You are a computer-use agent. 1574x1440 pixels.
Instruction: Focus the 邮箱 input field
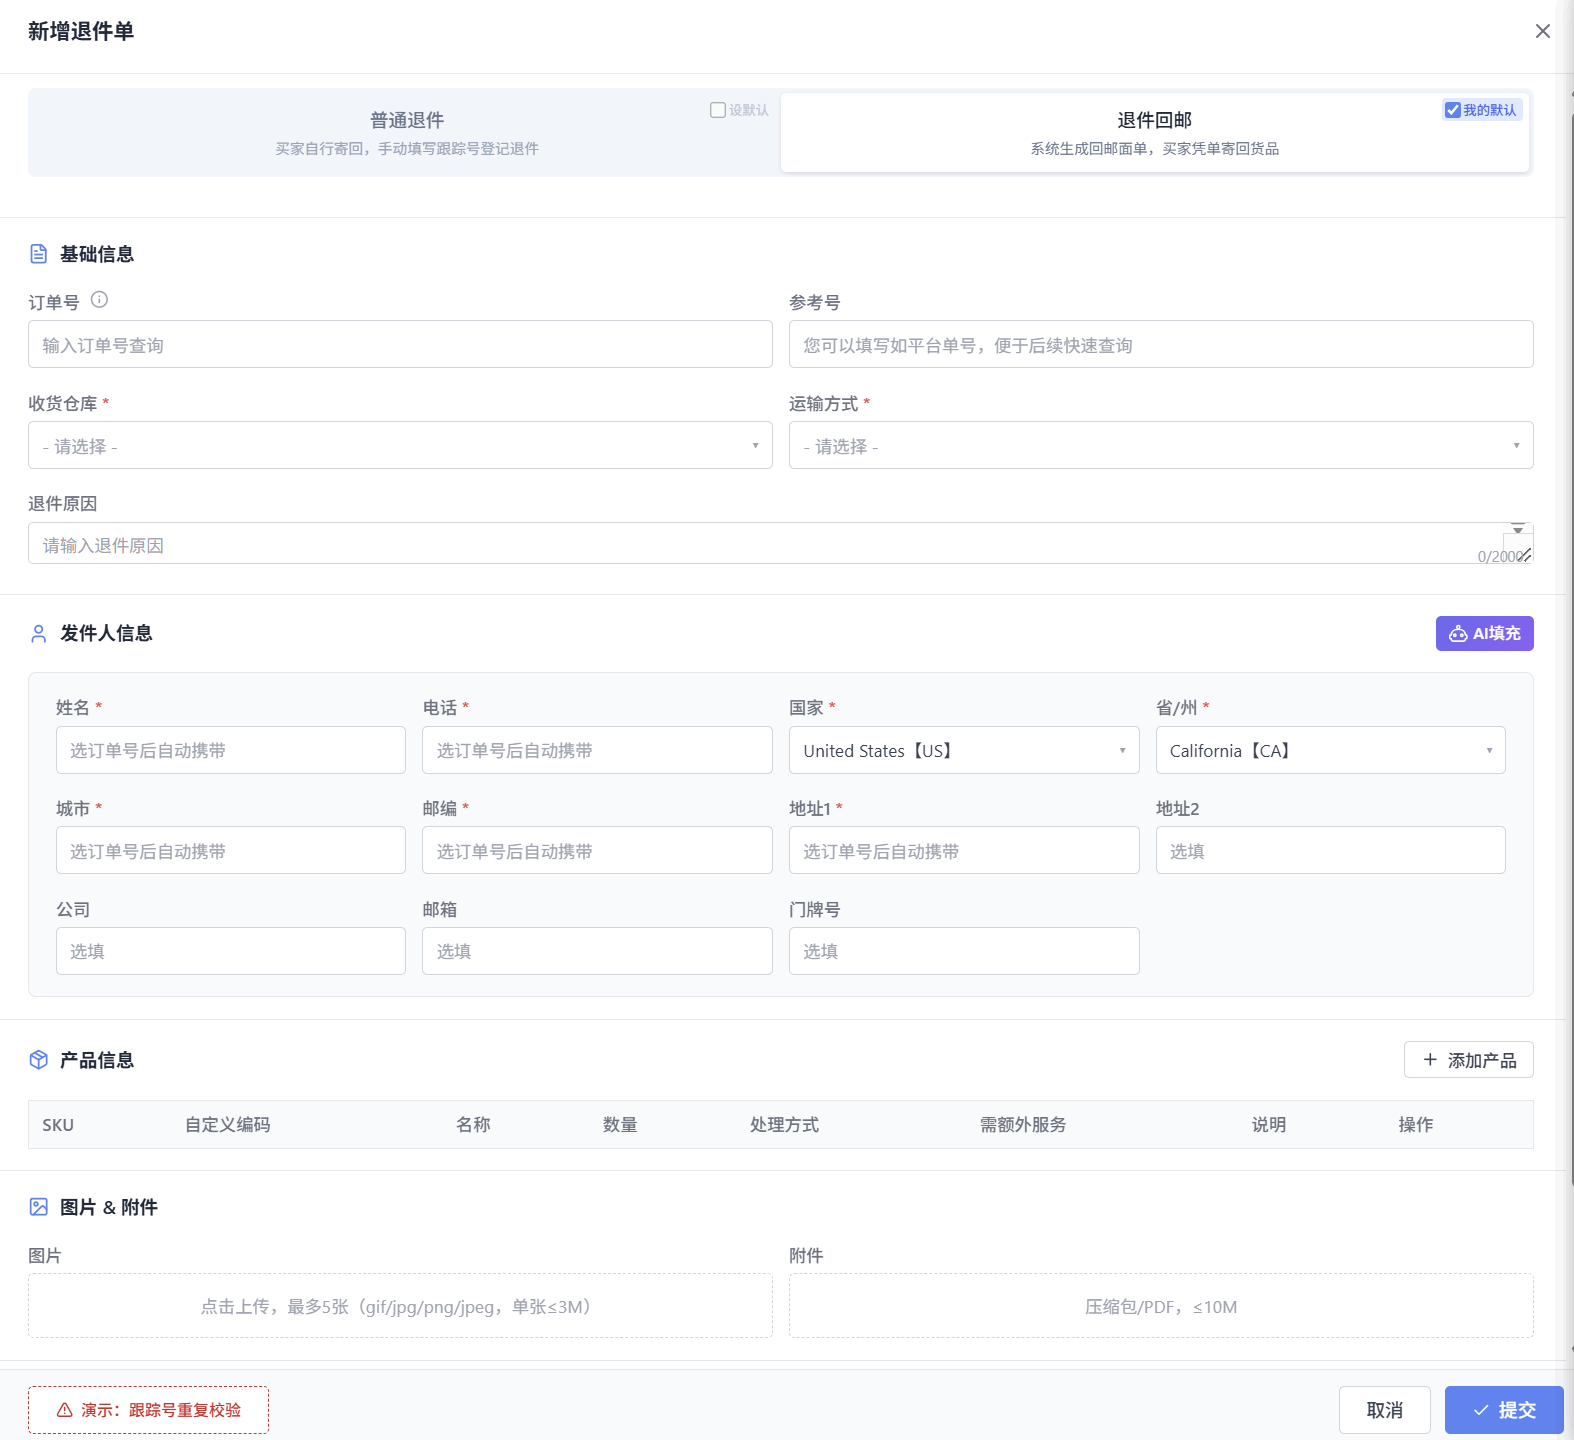tap(597, 951)
